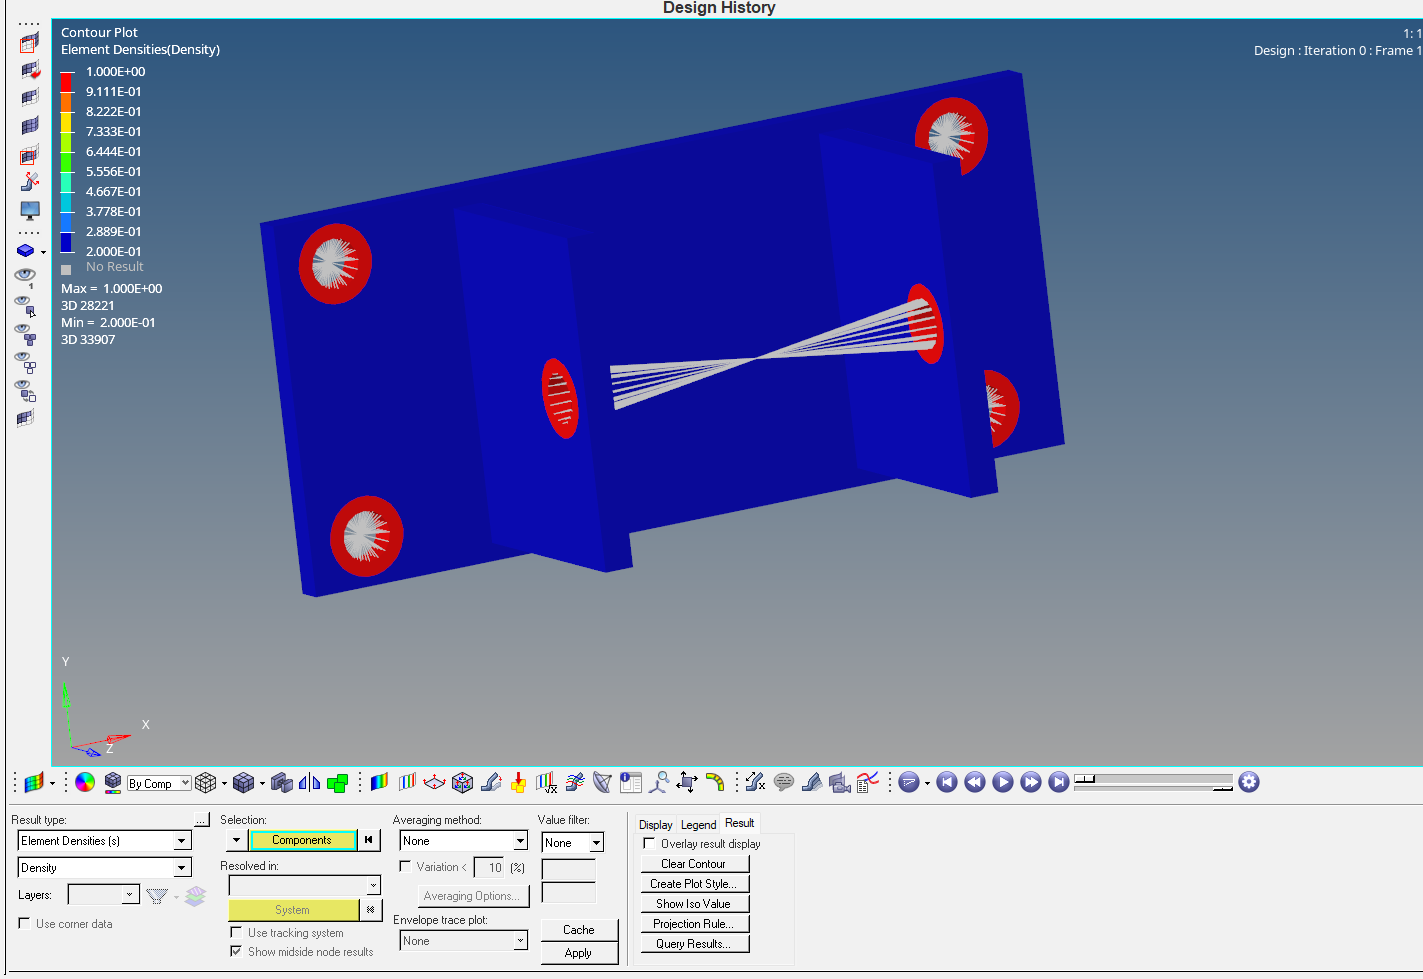
Task: Open the Query tool in the toolbar
Action: click(658, 782)
